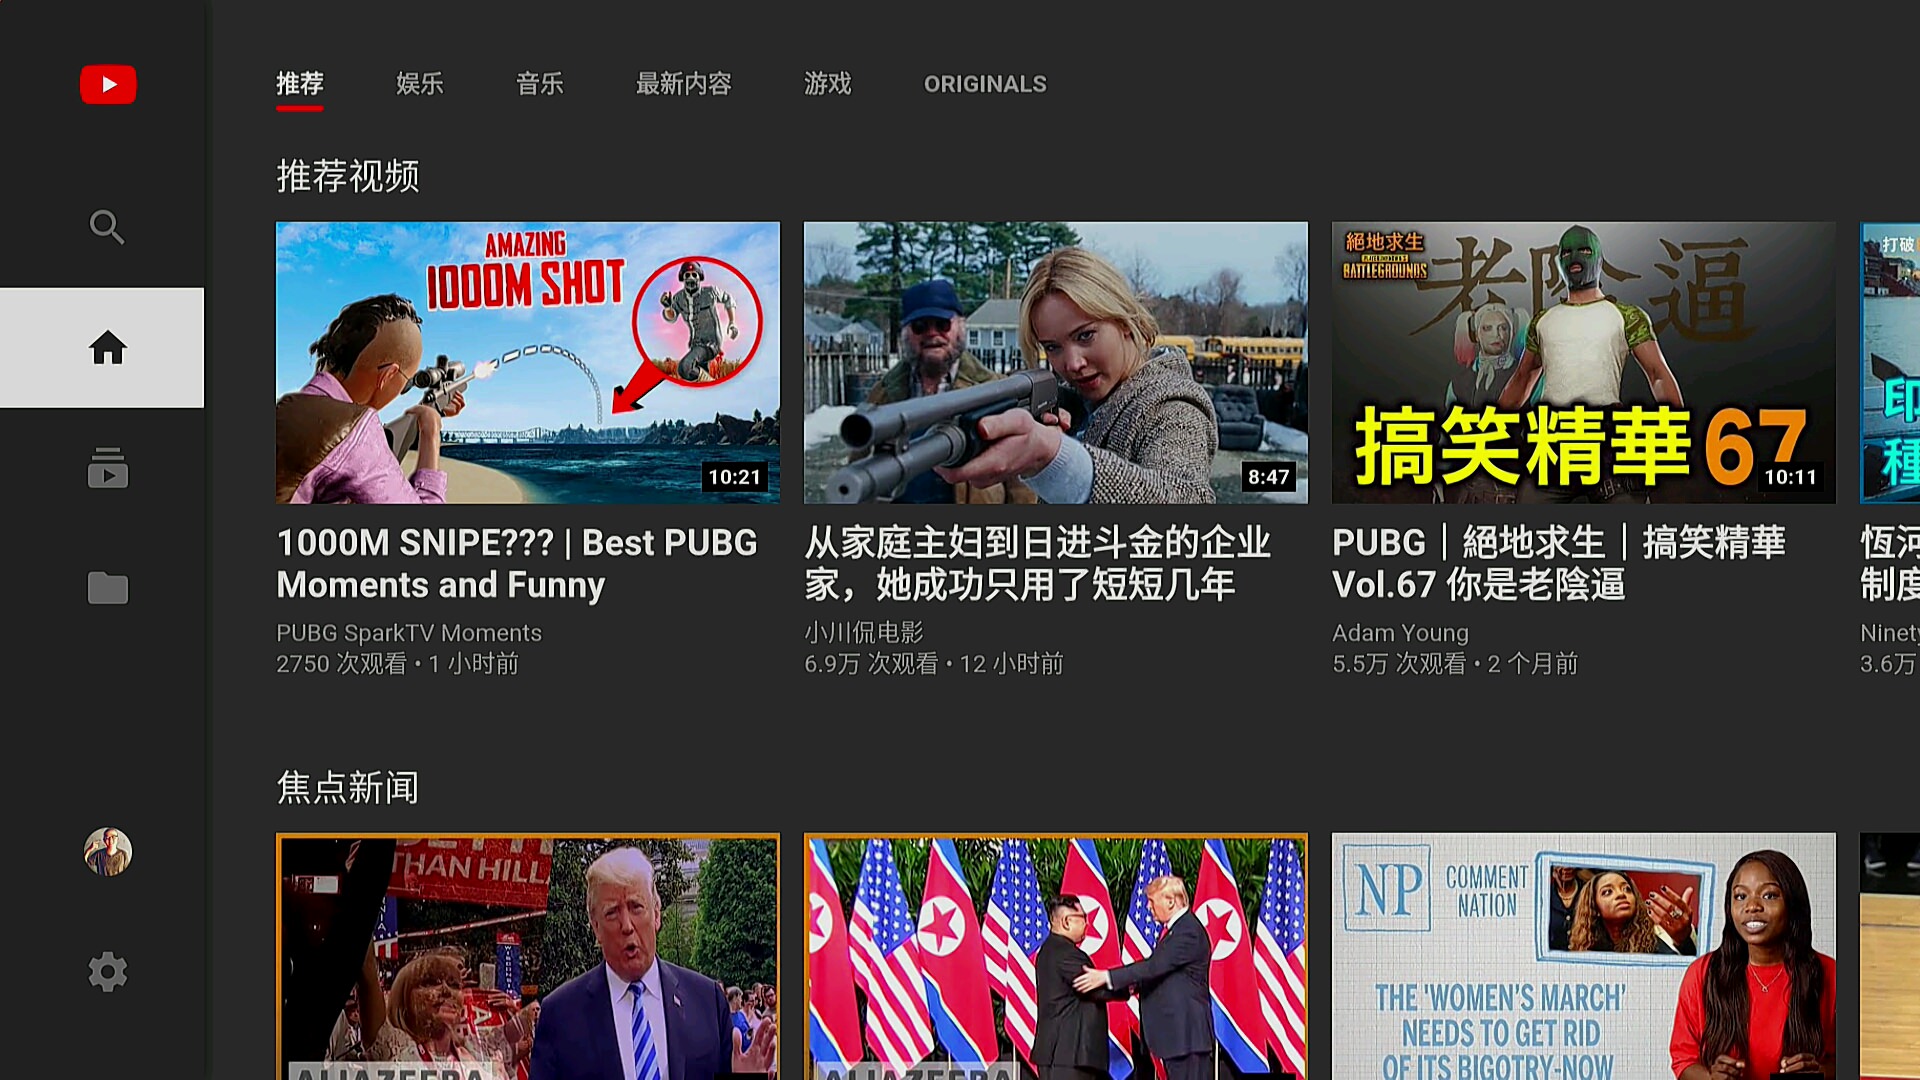Screen dimensions: 1920x1080
Task: Open the Subscriptions icon in the sidebar
Action: pos(107,468)
